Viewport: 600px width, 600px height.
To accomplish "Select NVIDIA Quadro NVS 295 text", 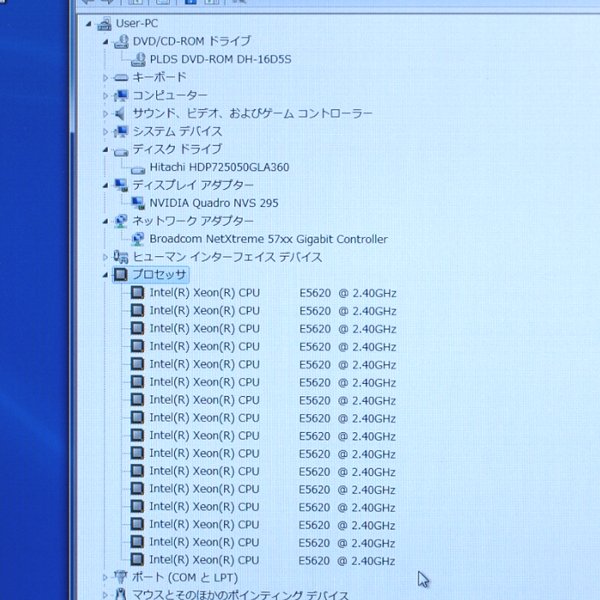I will [x=214, y=203].
